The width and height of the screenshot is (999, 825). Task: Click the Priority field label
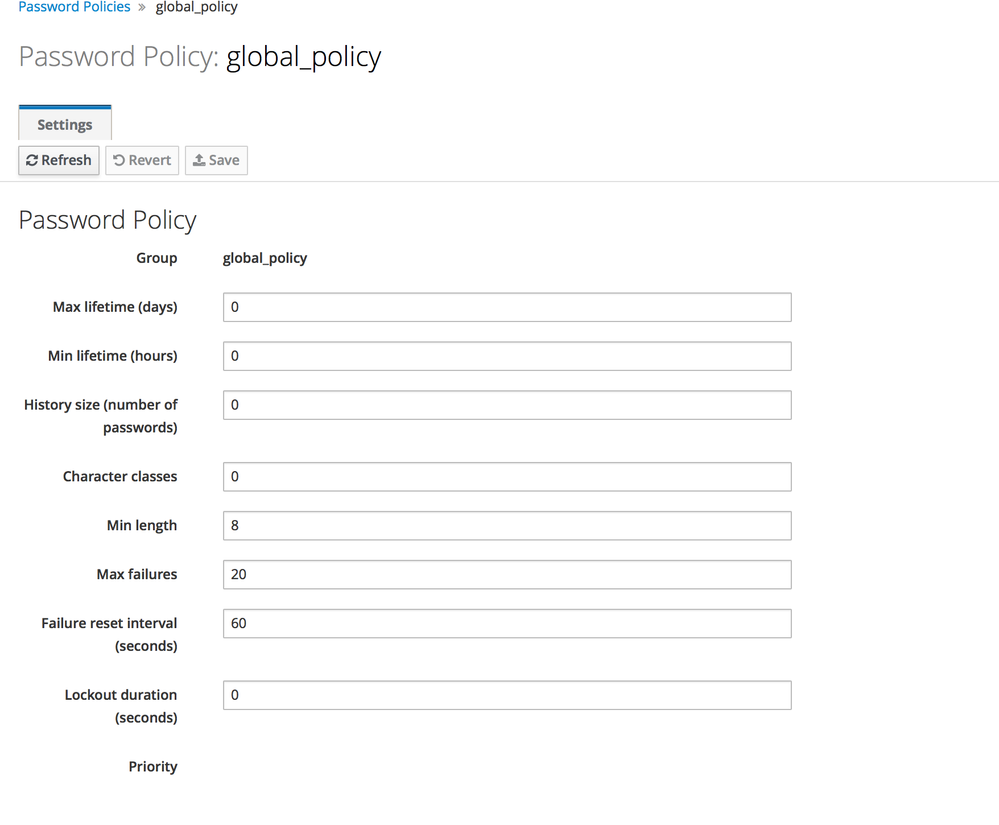152,767
